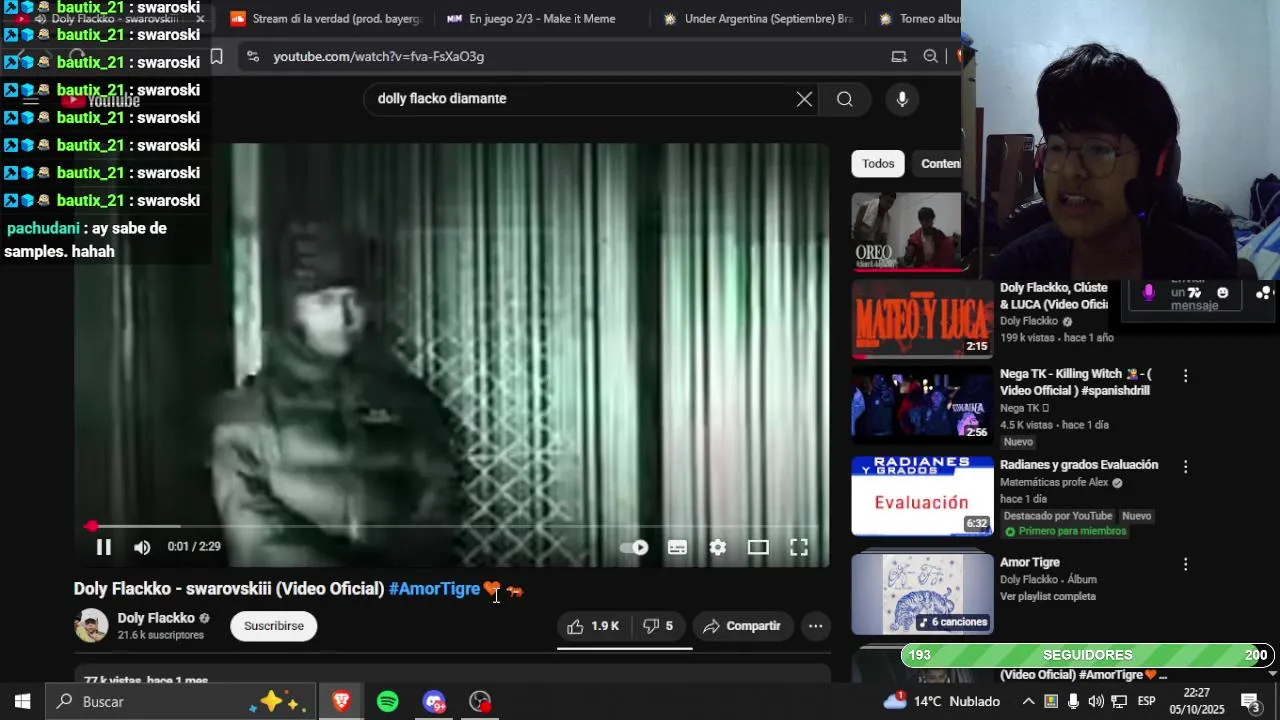The image size is (1280, 720).
Task: Turn on subtitles with the captions icon
Action: (x=677, y=547)
